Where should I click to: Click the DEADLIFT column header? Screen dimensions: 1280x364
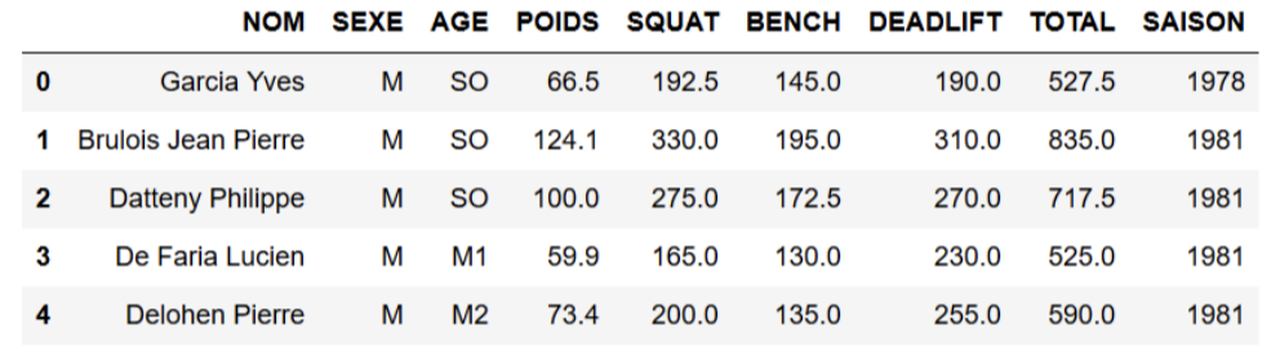(x=934, y=22)
